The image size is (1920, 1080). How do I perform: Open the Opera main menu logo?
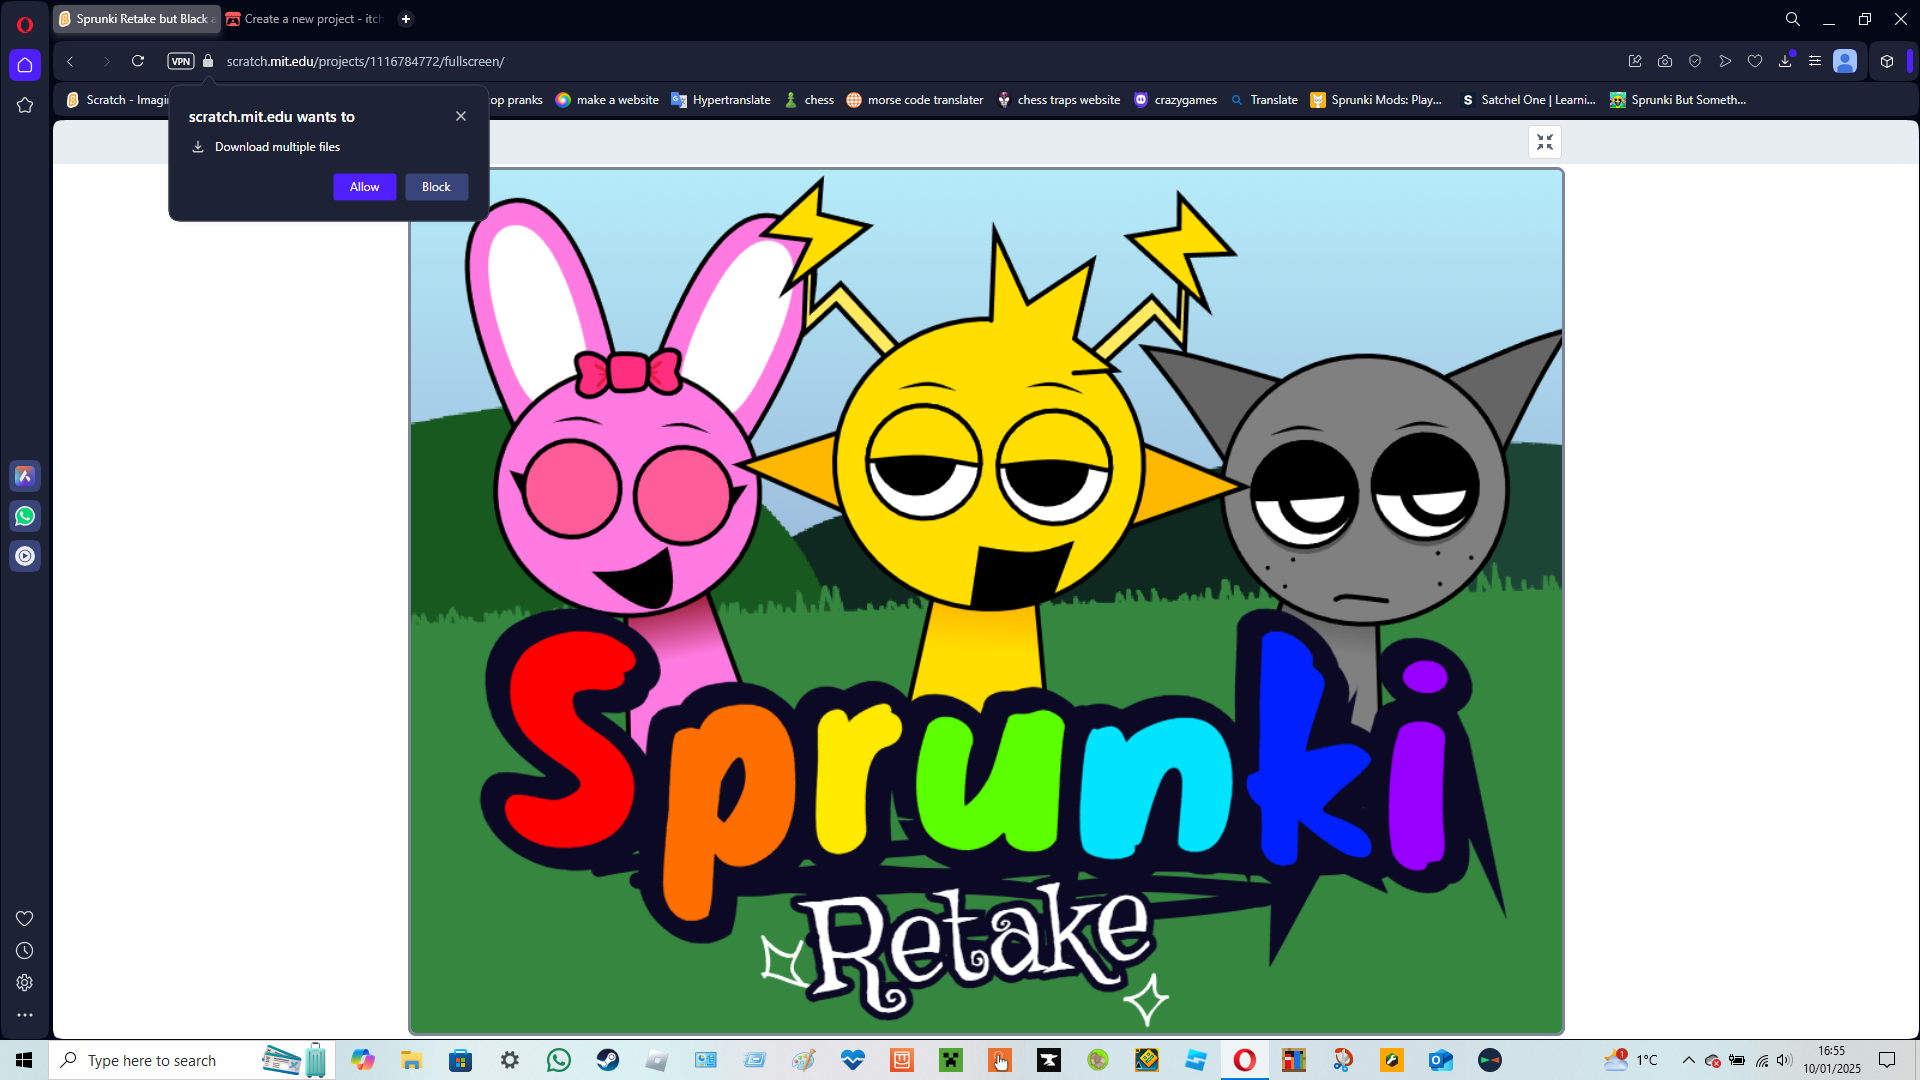coord(25,25)
